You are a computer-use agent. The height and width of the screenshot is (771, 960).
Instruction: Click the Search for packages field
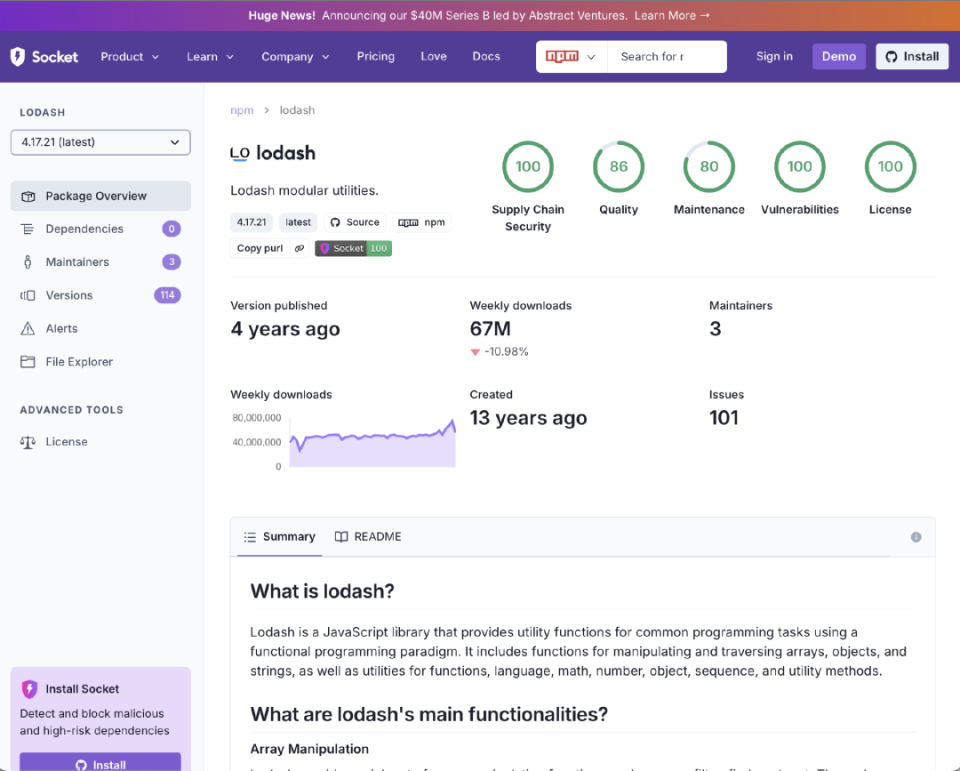pyautogui.click(x=667, y=56)
